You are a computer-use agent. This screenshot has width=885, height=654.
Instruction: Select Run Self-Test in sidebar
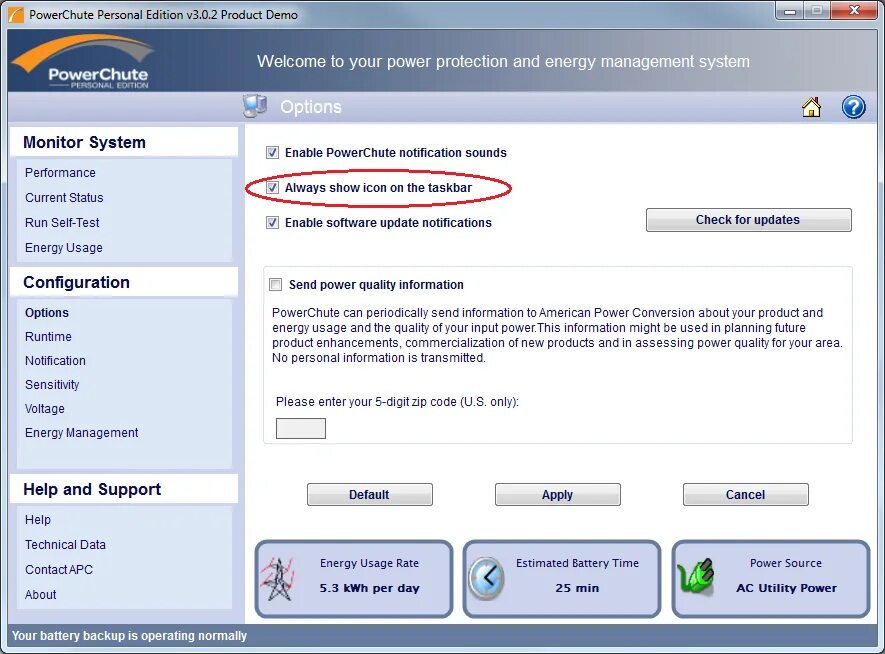tap(62, 222)
